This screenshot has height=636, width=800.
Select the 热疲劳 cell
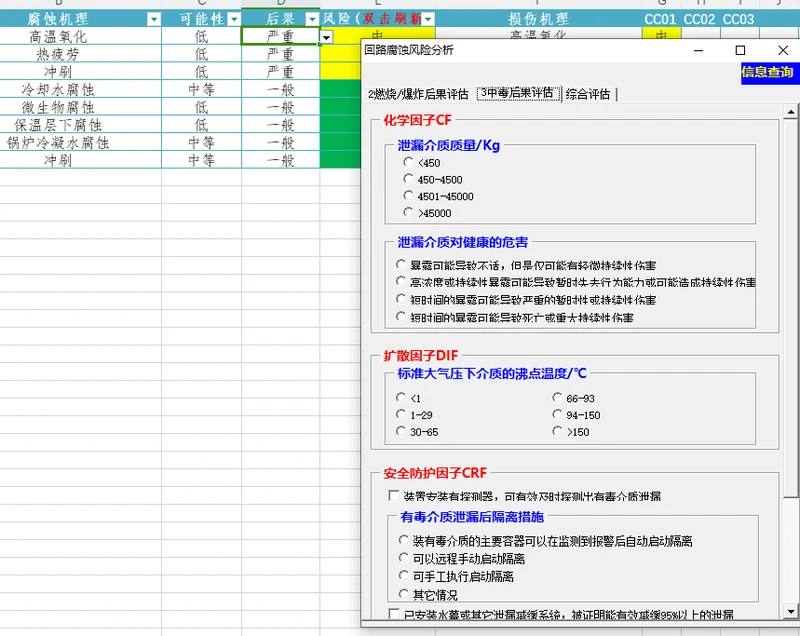81,54
